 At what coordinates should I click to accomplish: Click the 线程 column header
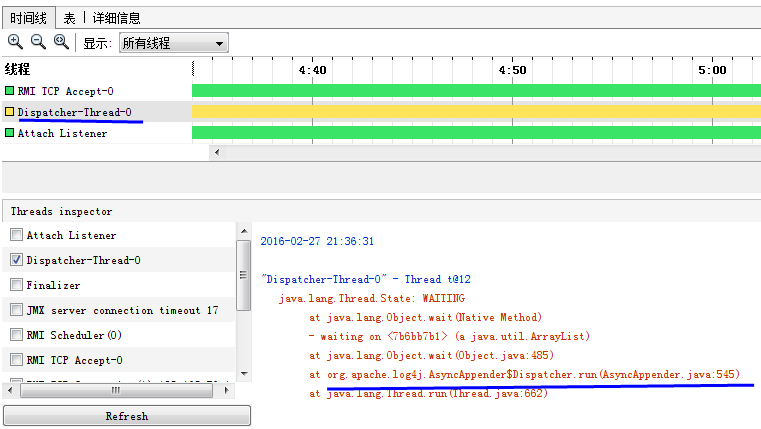17,69
